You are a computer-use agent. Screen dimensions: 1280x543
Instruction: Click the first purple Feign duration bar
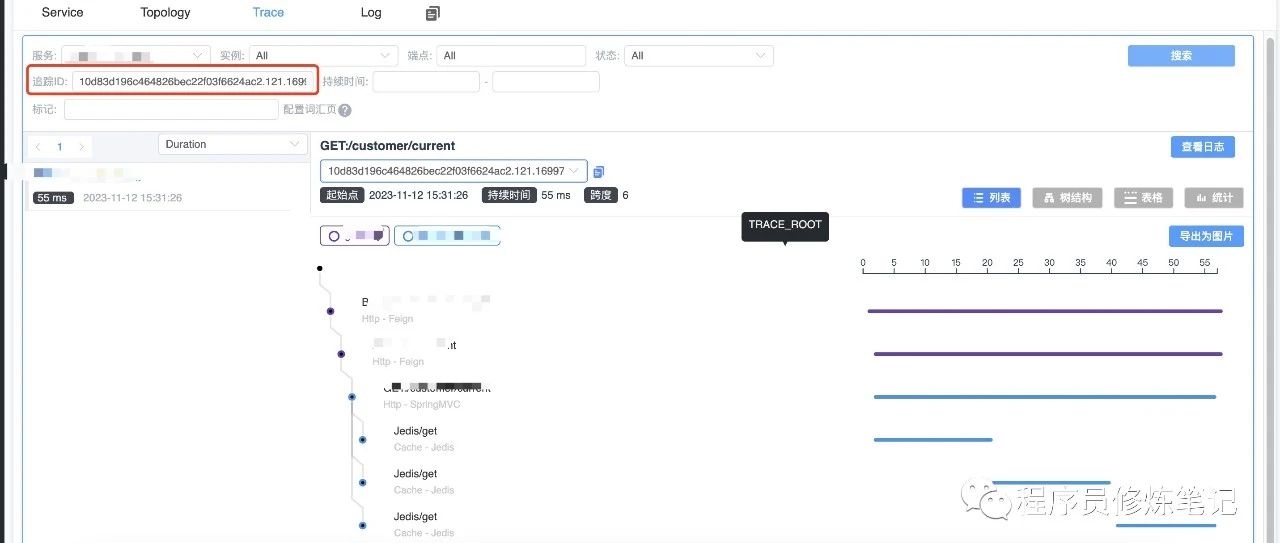pyautogui.click(x=1045, y=311)
